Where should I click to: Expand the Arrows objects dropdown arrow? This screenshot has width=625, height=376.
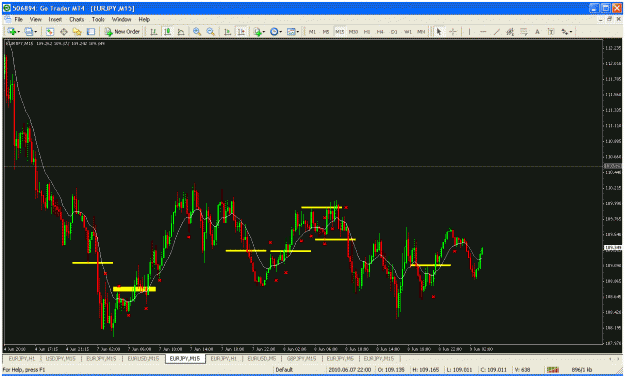571,32
